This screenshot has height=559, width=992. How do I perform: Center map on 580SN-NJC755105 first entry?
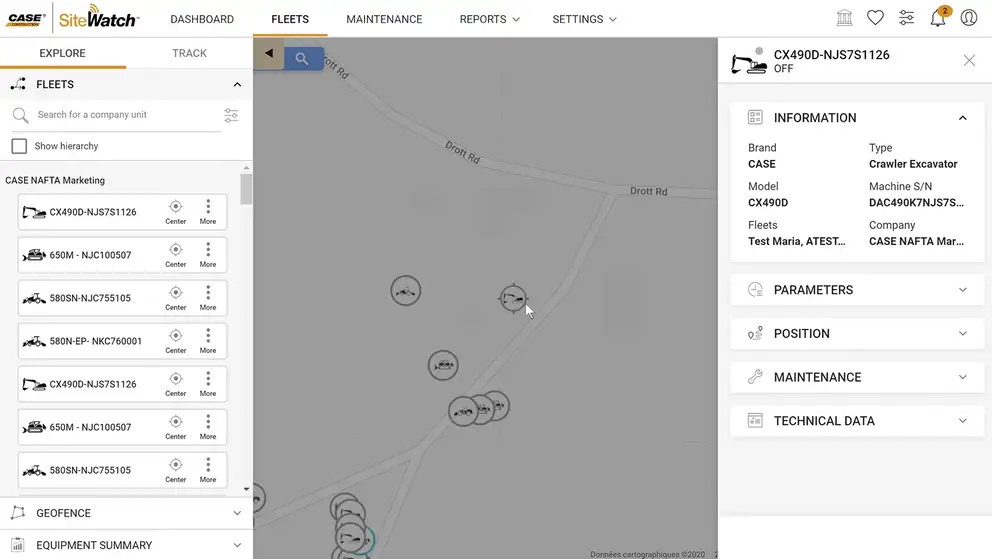(x=176, y=298)
